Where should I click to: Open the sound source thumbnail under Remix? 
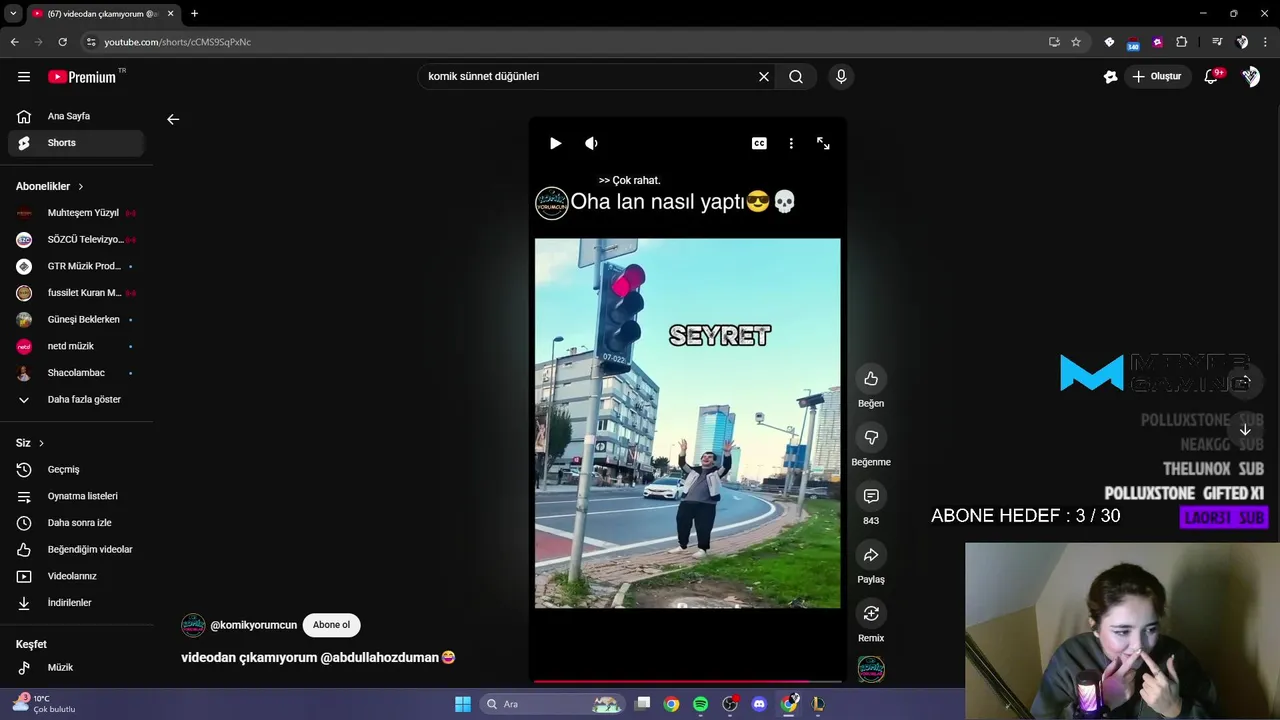point(871,669)
